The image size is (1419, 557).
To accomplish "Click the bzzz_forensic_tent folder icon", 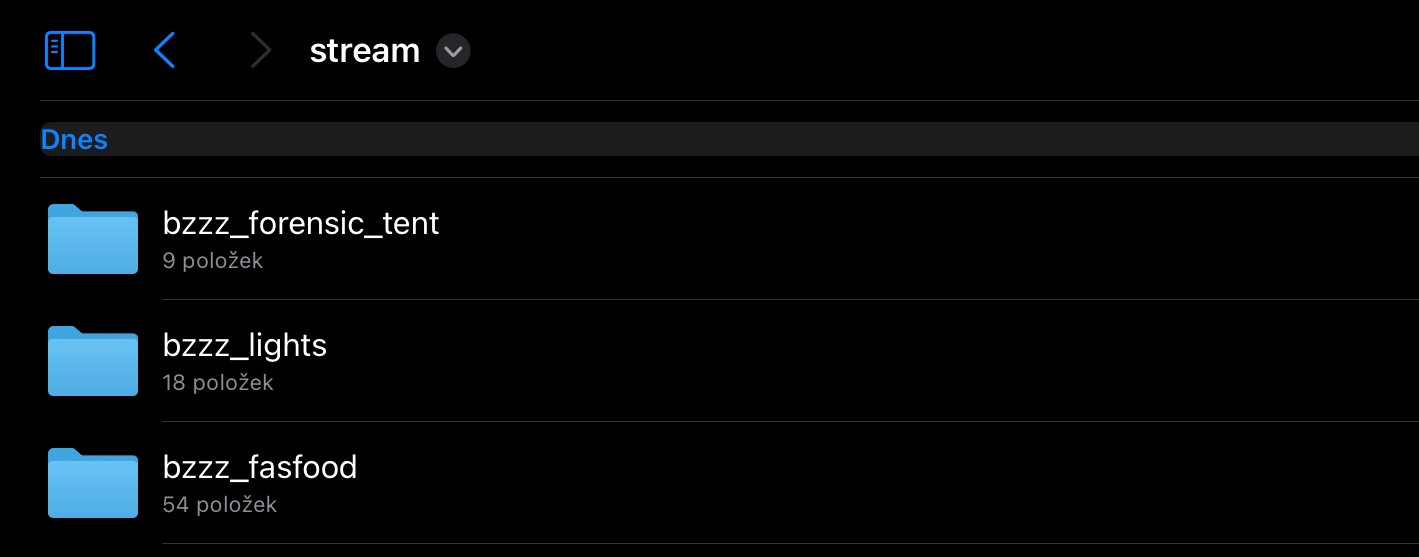I will pyautogui.click(x=93, y=239).
